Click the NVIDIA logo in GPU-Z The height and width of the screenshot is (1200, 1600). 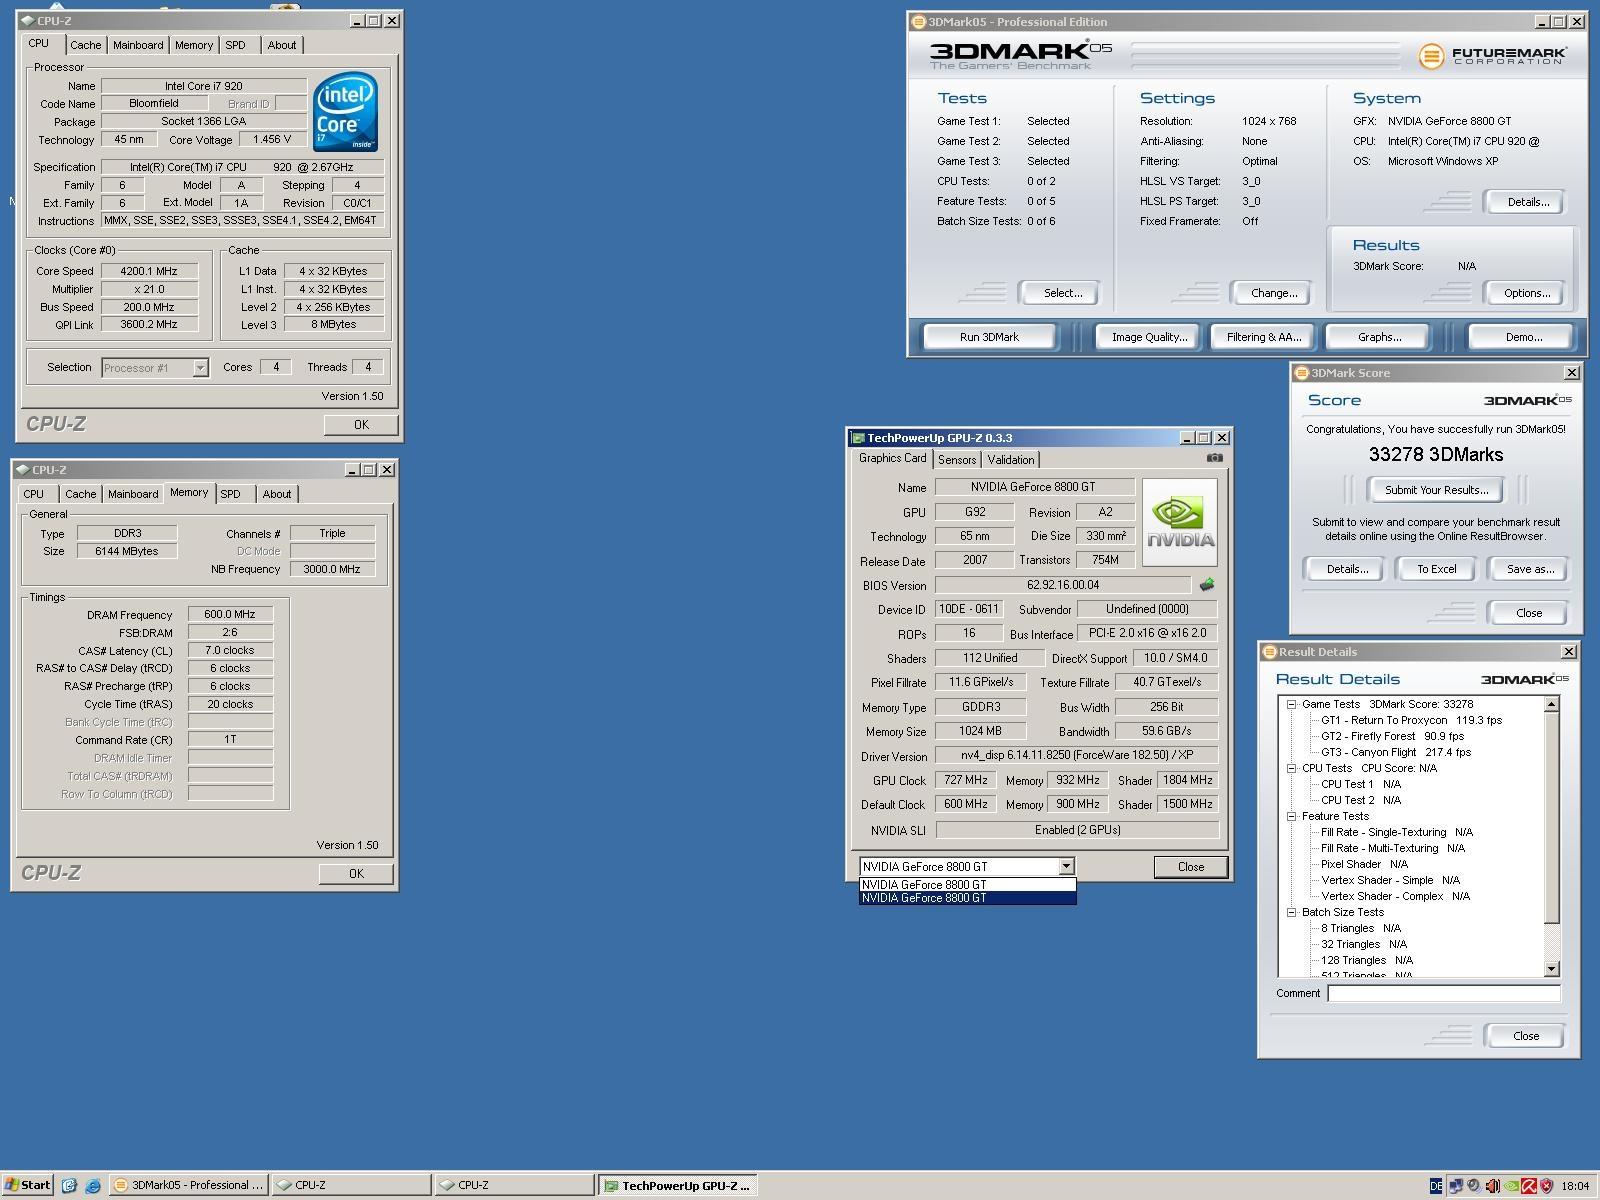coord(1180,522)
